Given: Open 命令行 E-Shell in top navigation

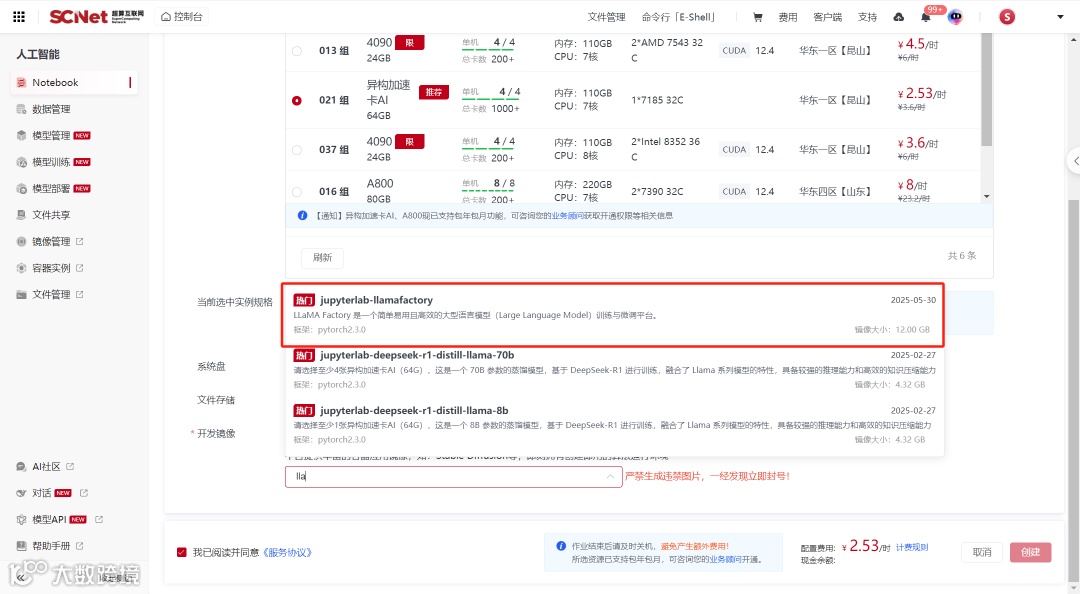Looking at the screenshot, I should [x=680, y=17].
